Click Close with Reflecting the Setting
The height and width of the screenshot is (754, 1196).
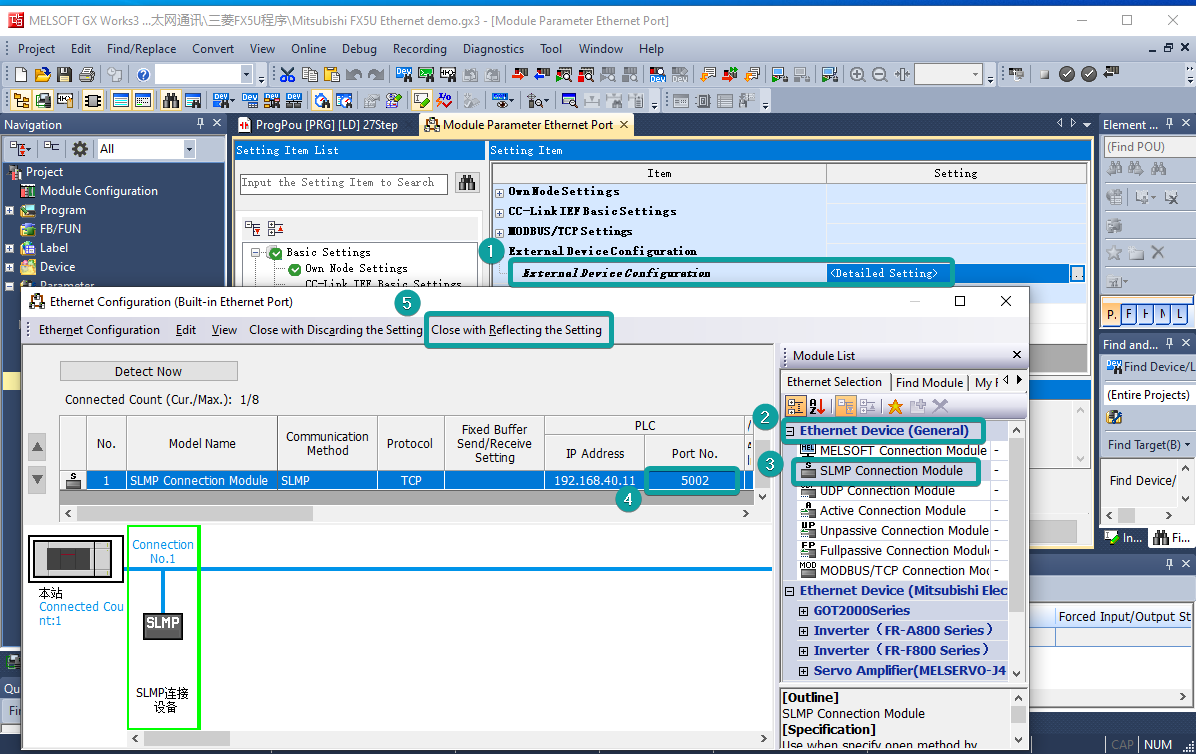[517, 330]
